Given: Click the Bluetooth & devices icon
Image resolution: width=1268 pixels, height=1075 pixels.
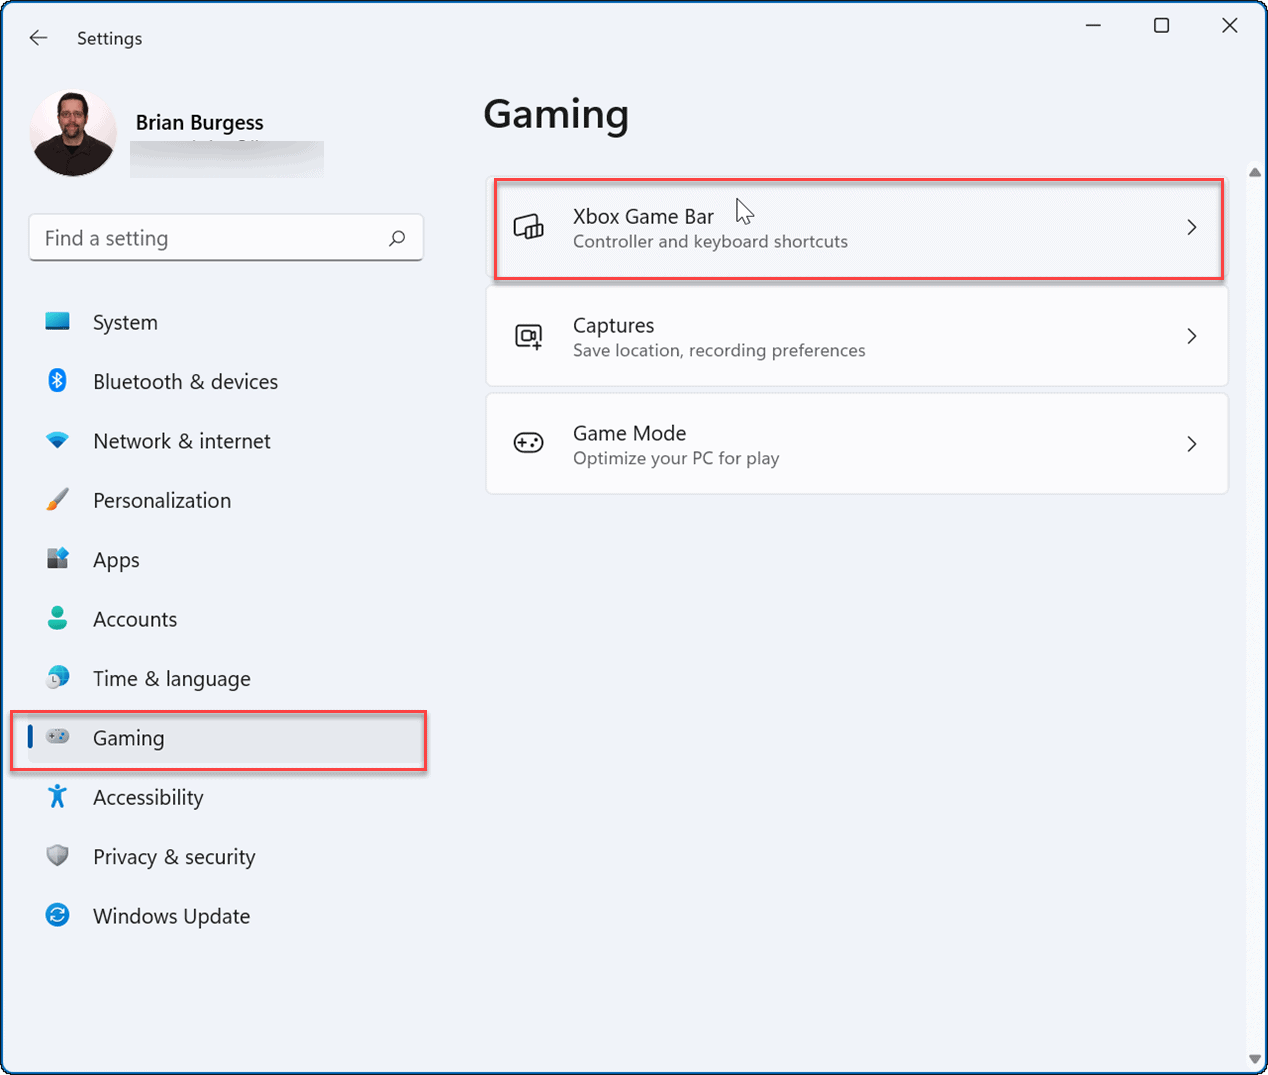Looking at the screenshot, I should pyautogui.click(x=57, y=381).
